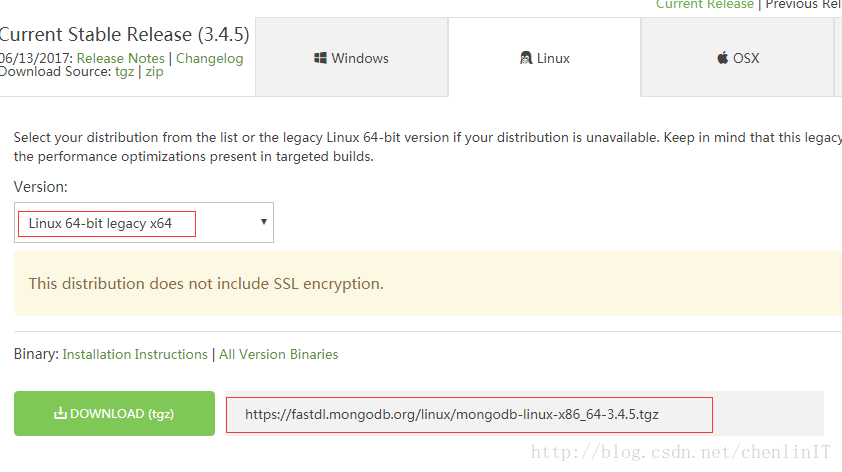The height and width of the screenshot is (472, 842).
Task: Click the Current Release link at top
Action: point(704,5)
